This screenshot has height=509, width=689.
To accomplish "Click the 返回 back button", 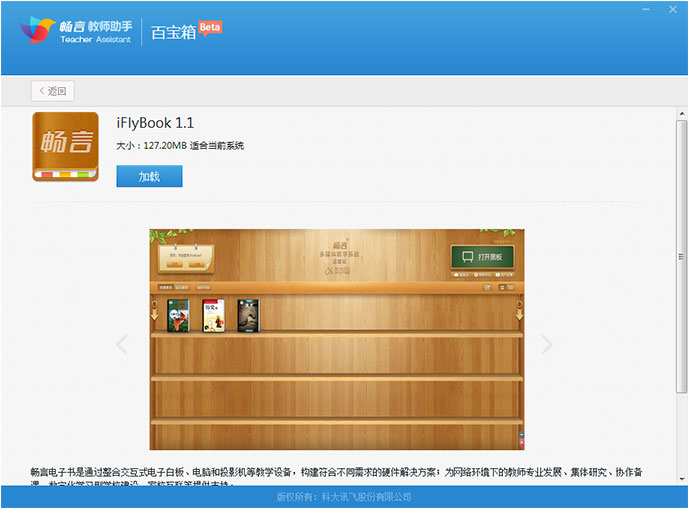I will (x=53, y=91).
